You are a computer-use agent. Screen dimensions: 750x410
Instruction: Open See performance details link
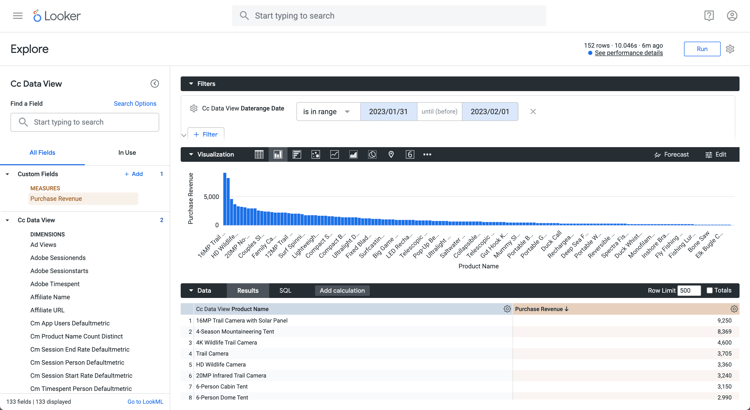point(629,53)
